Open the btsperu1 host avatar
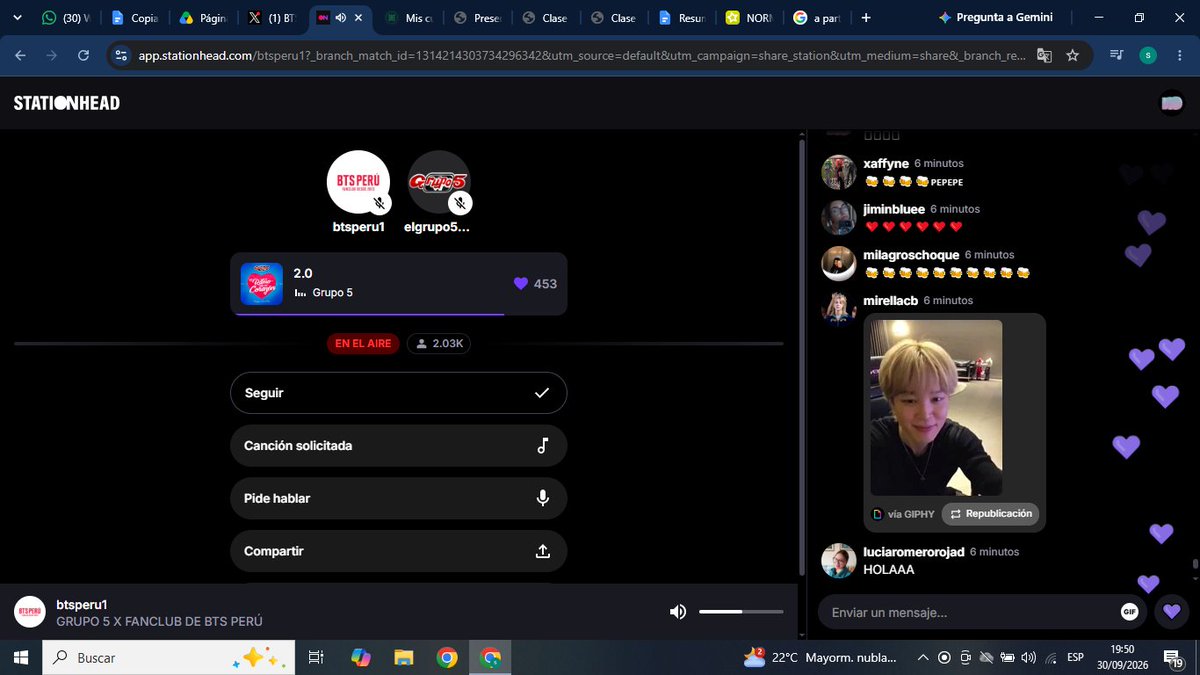This screenshot has width=1200, height=675. click(358, 182)
